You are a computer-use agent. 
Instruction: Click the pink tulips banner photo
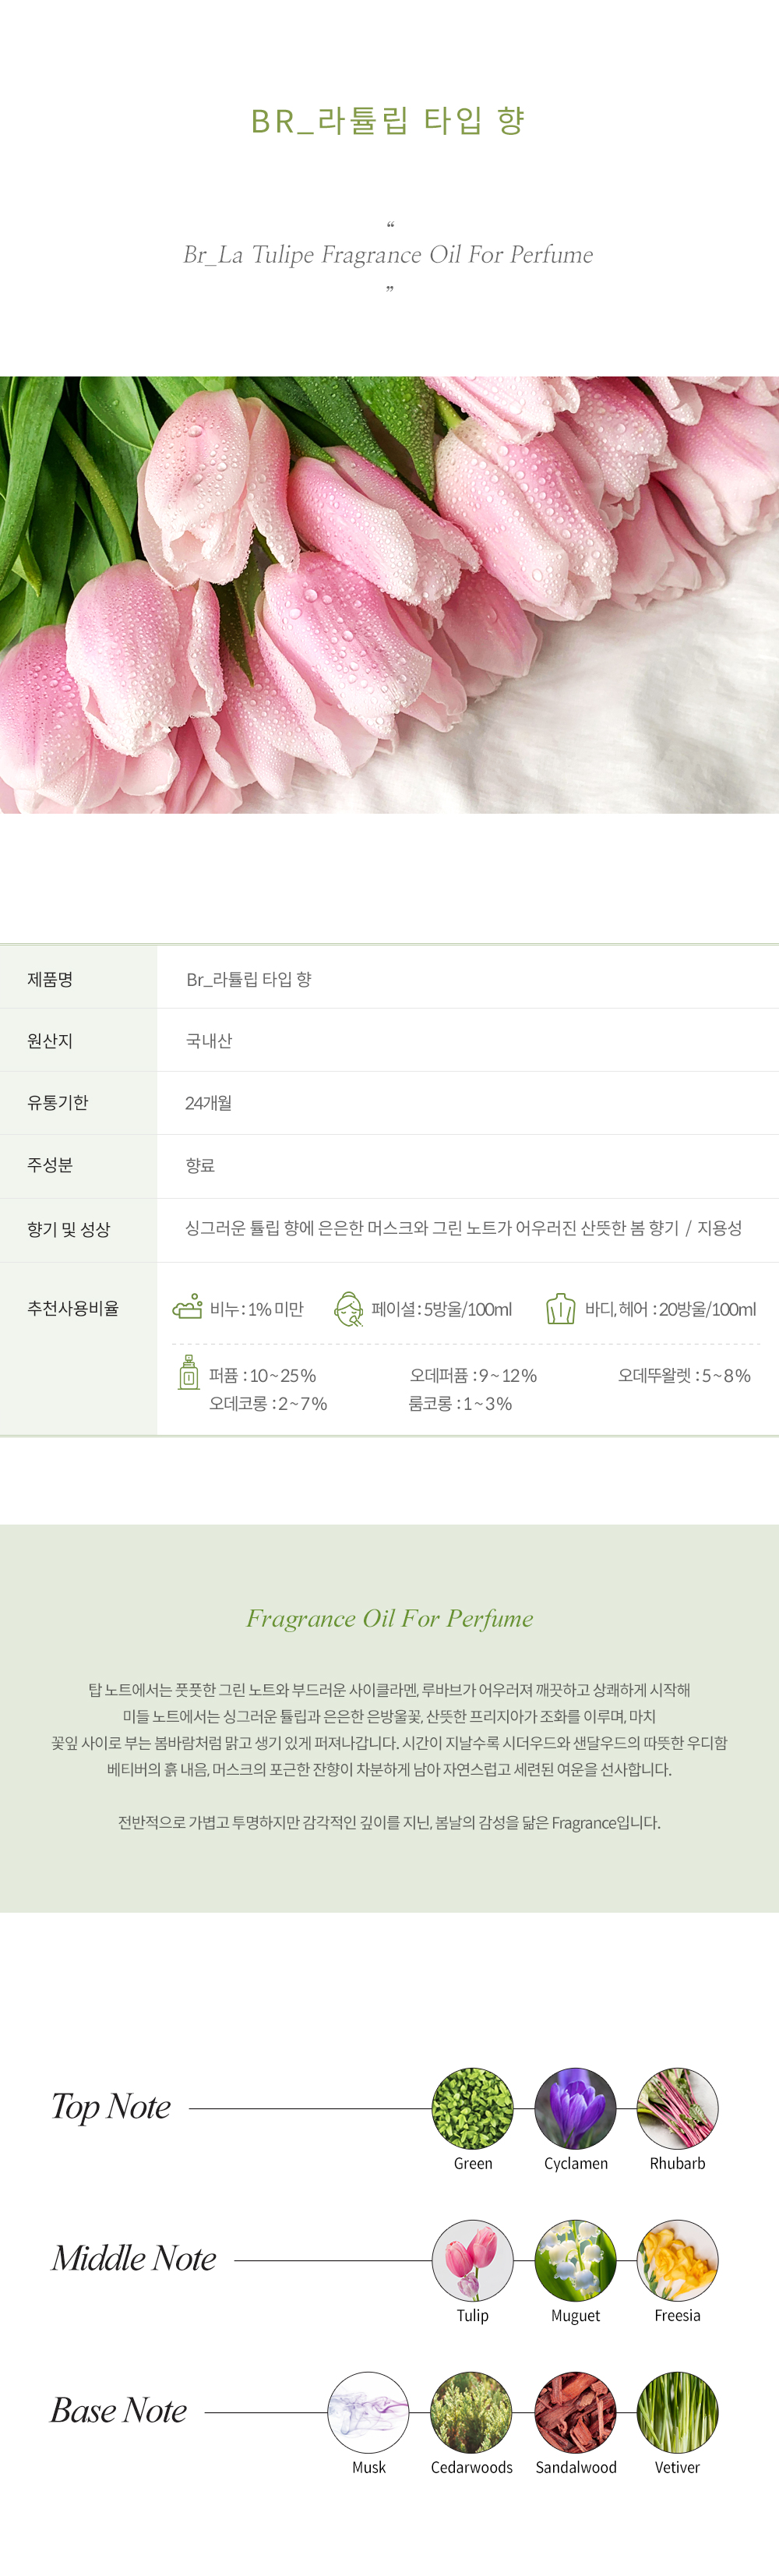389,594
